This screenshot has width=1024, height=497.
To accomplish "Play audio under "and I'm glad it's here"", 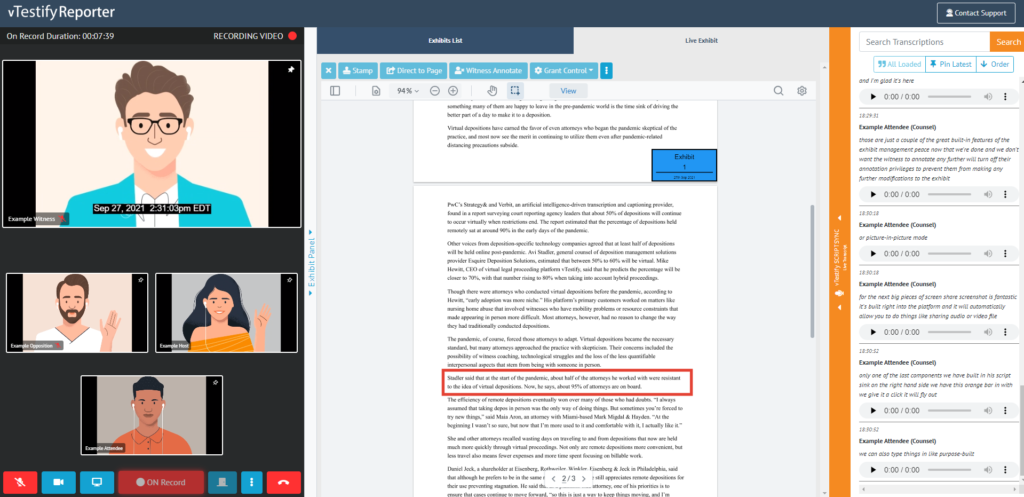I will click(x=872, y=97).
